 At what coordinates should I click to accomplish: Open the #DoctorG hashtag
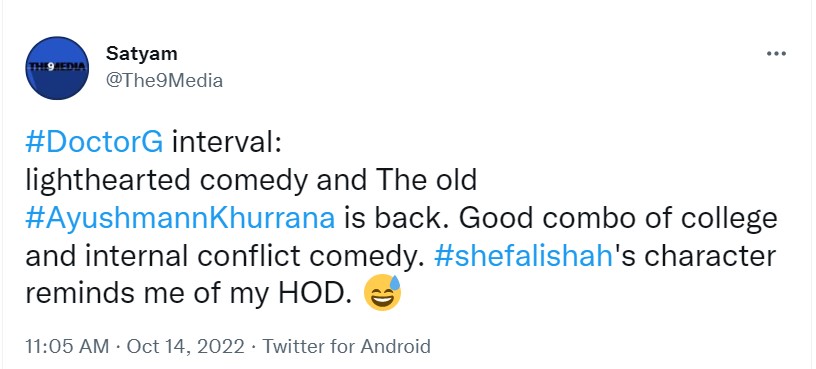pos(94,143)
